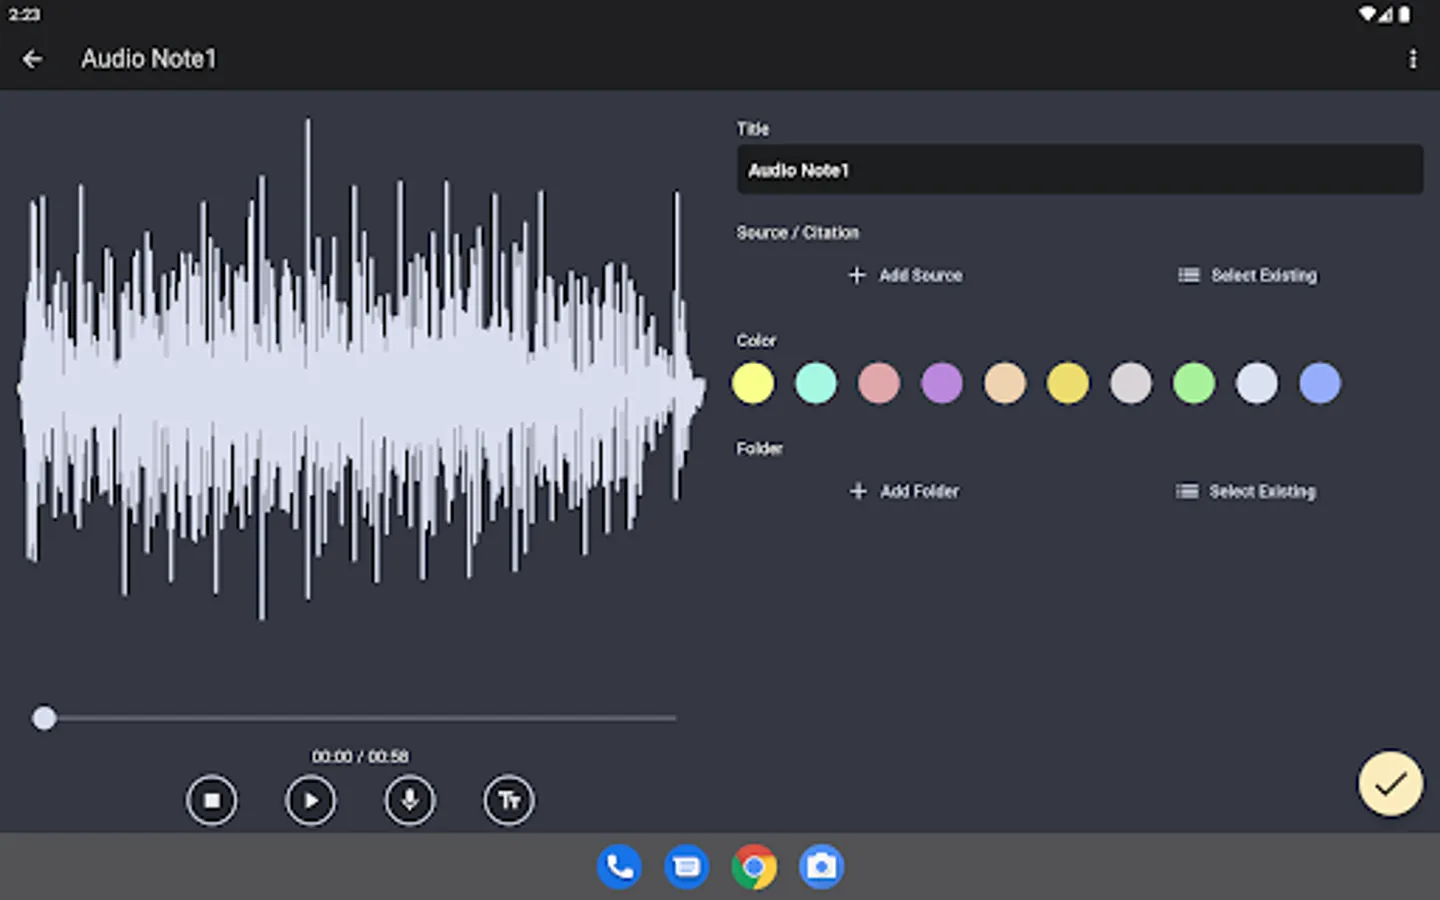The width and height of the screenshot is (1440, 900).
Task: Pick the blue color swatch
Action: 1320,383
